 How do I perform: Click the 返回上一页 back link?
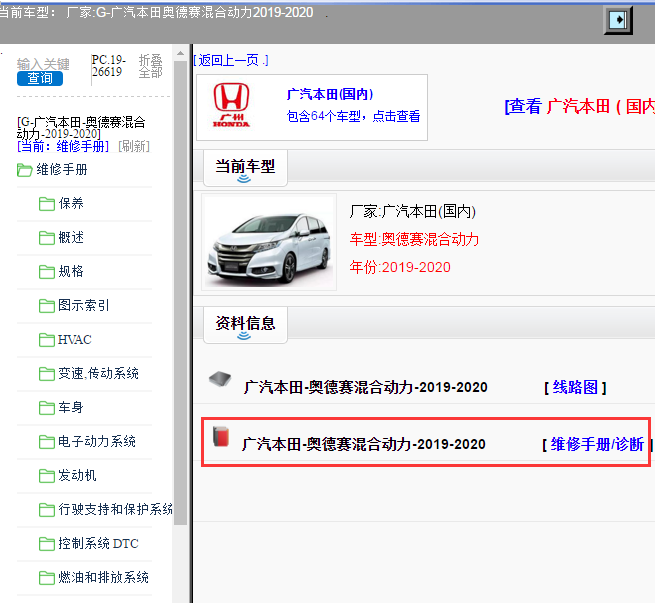231,61
